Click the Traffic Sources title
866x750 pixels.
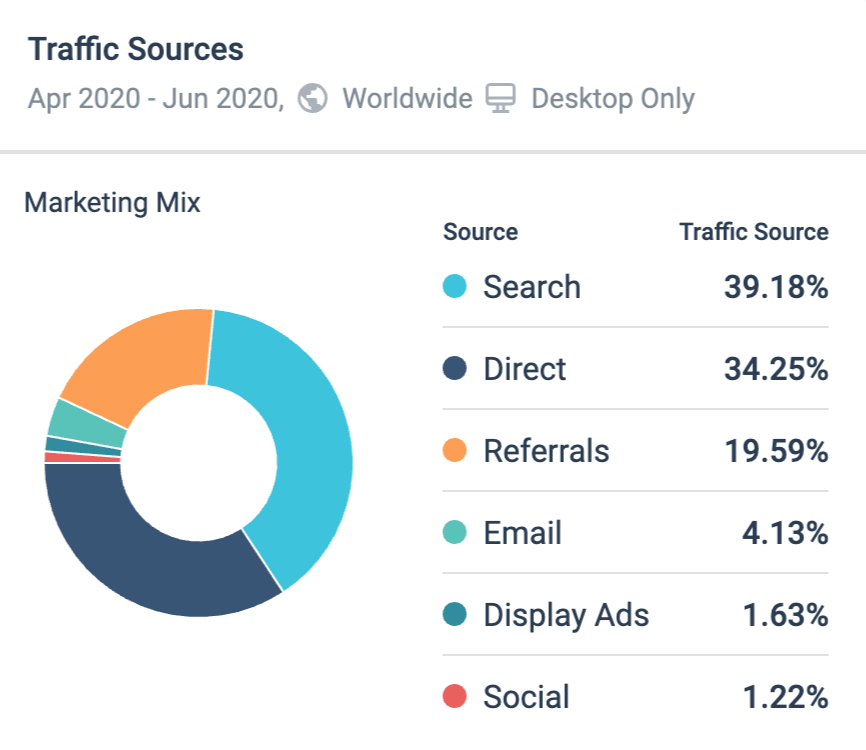click(x=135, y=49)
